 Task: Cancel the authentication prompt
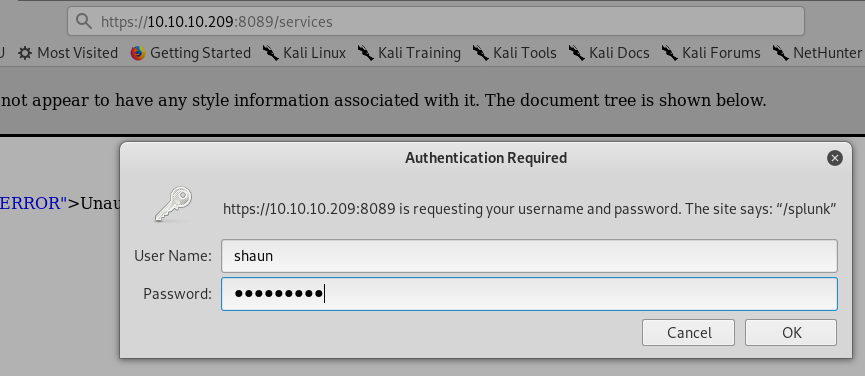click(688, 332)
